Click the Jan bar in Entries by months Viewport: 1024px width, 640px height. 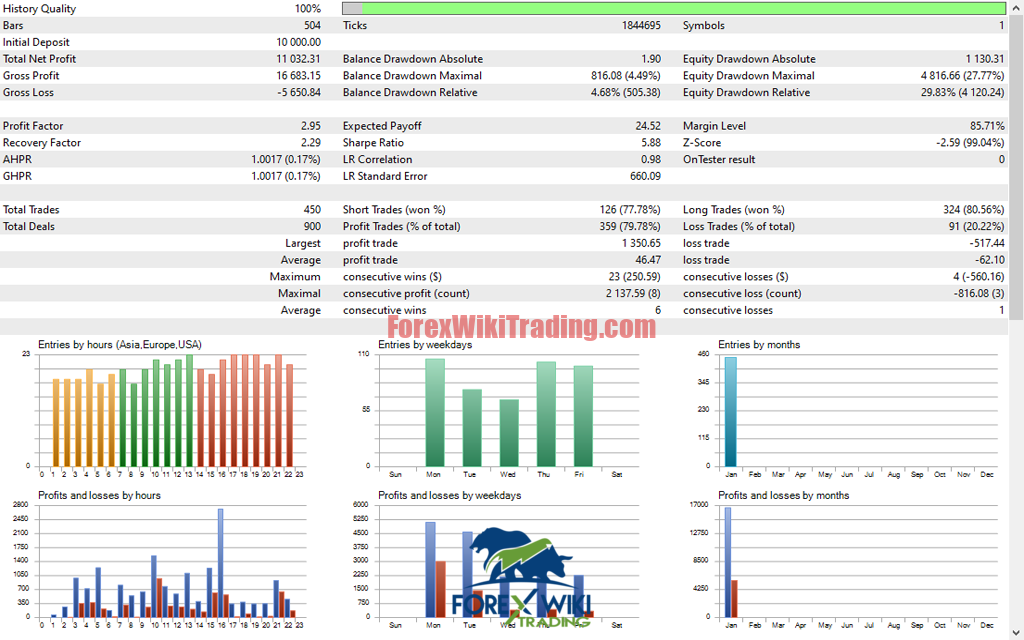pos(731,411)
